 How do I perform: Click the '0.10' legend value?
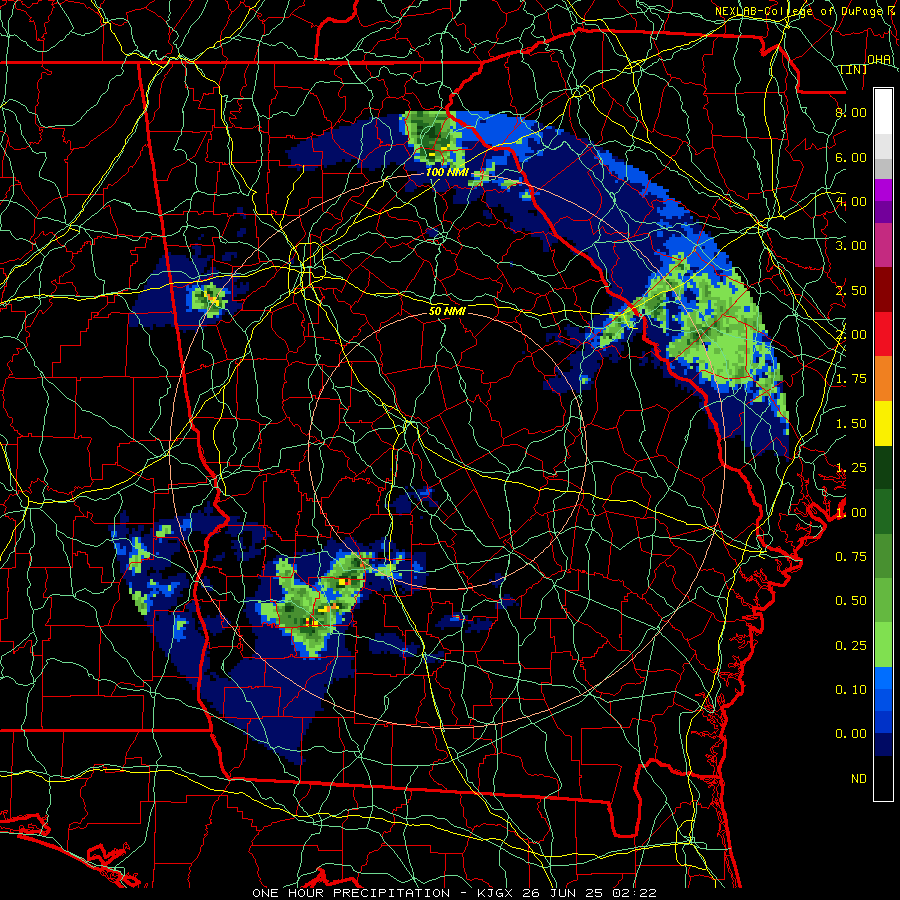pos(851,690)
